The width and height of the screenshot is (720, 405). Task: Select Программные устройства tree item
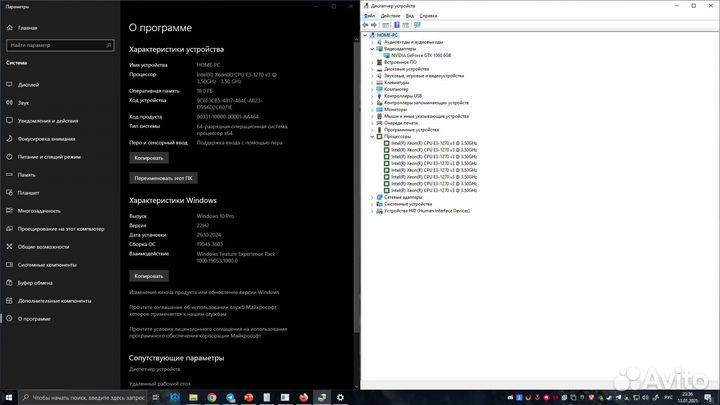coord(411,129)
